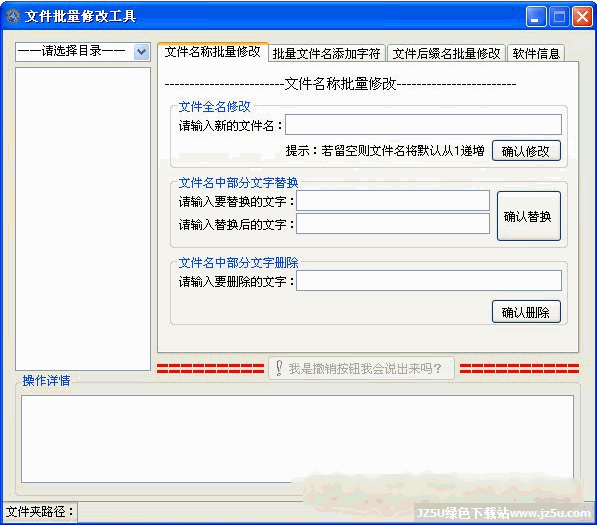Click the app icon in the title bar

(x=13, y=16)
